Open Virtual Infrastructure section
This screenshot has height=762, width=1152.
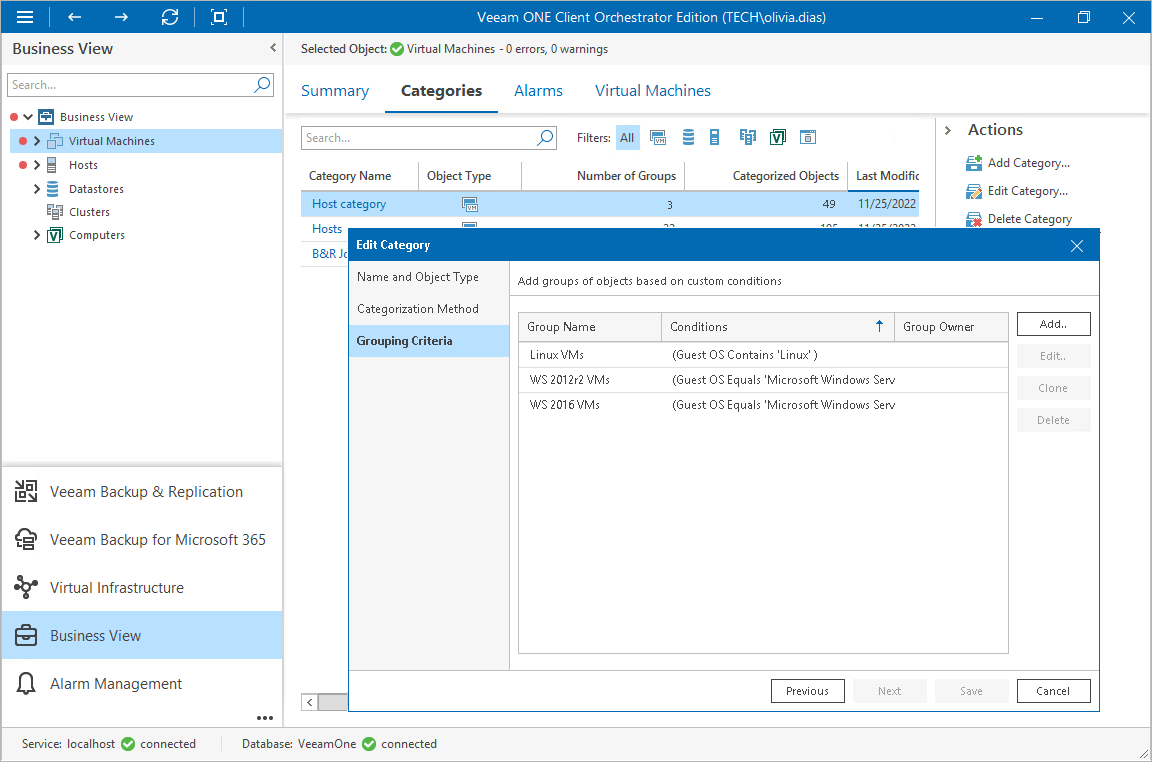(x=142, y=588)
